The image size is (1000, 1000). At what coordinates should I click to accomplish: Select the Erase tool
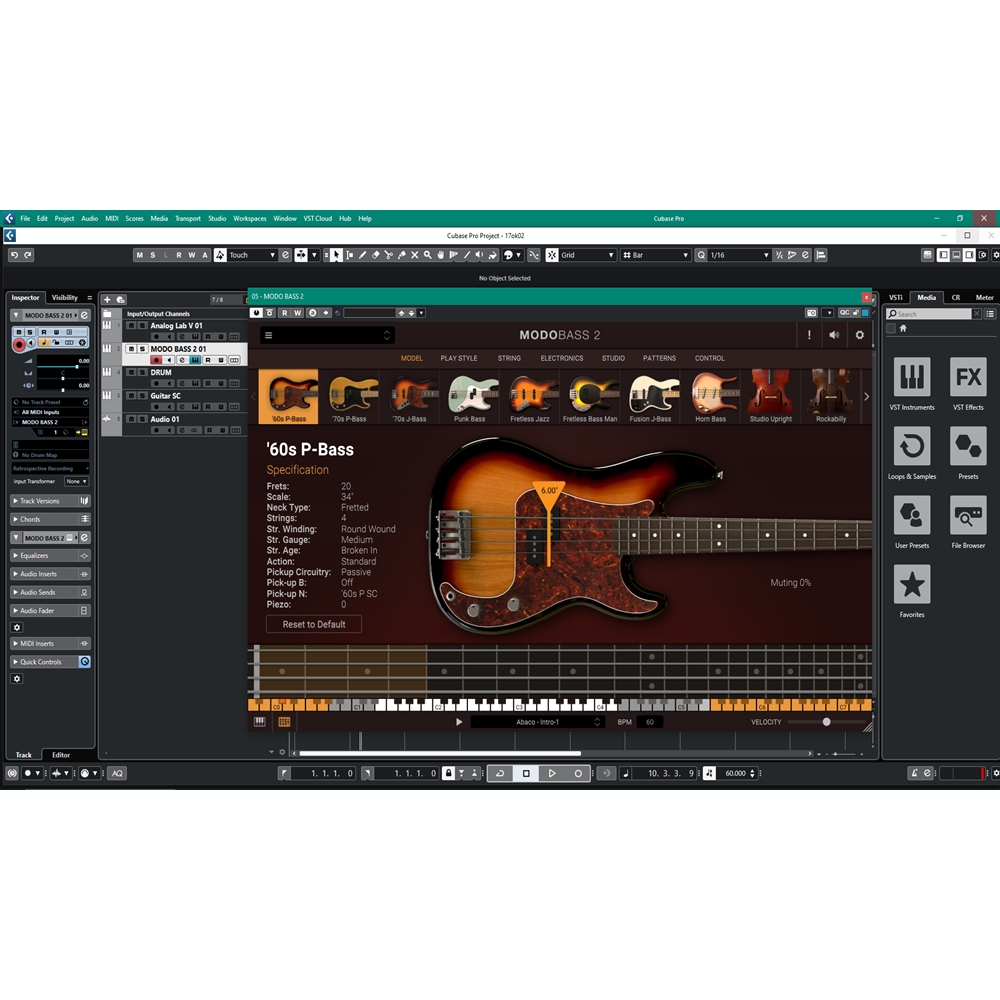(x=376, y=255)
